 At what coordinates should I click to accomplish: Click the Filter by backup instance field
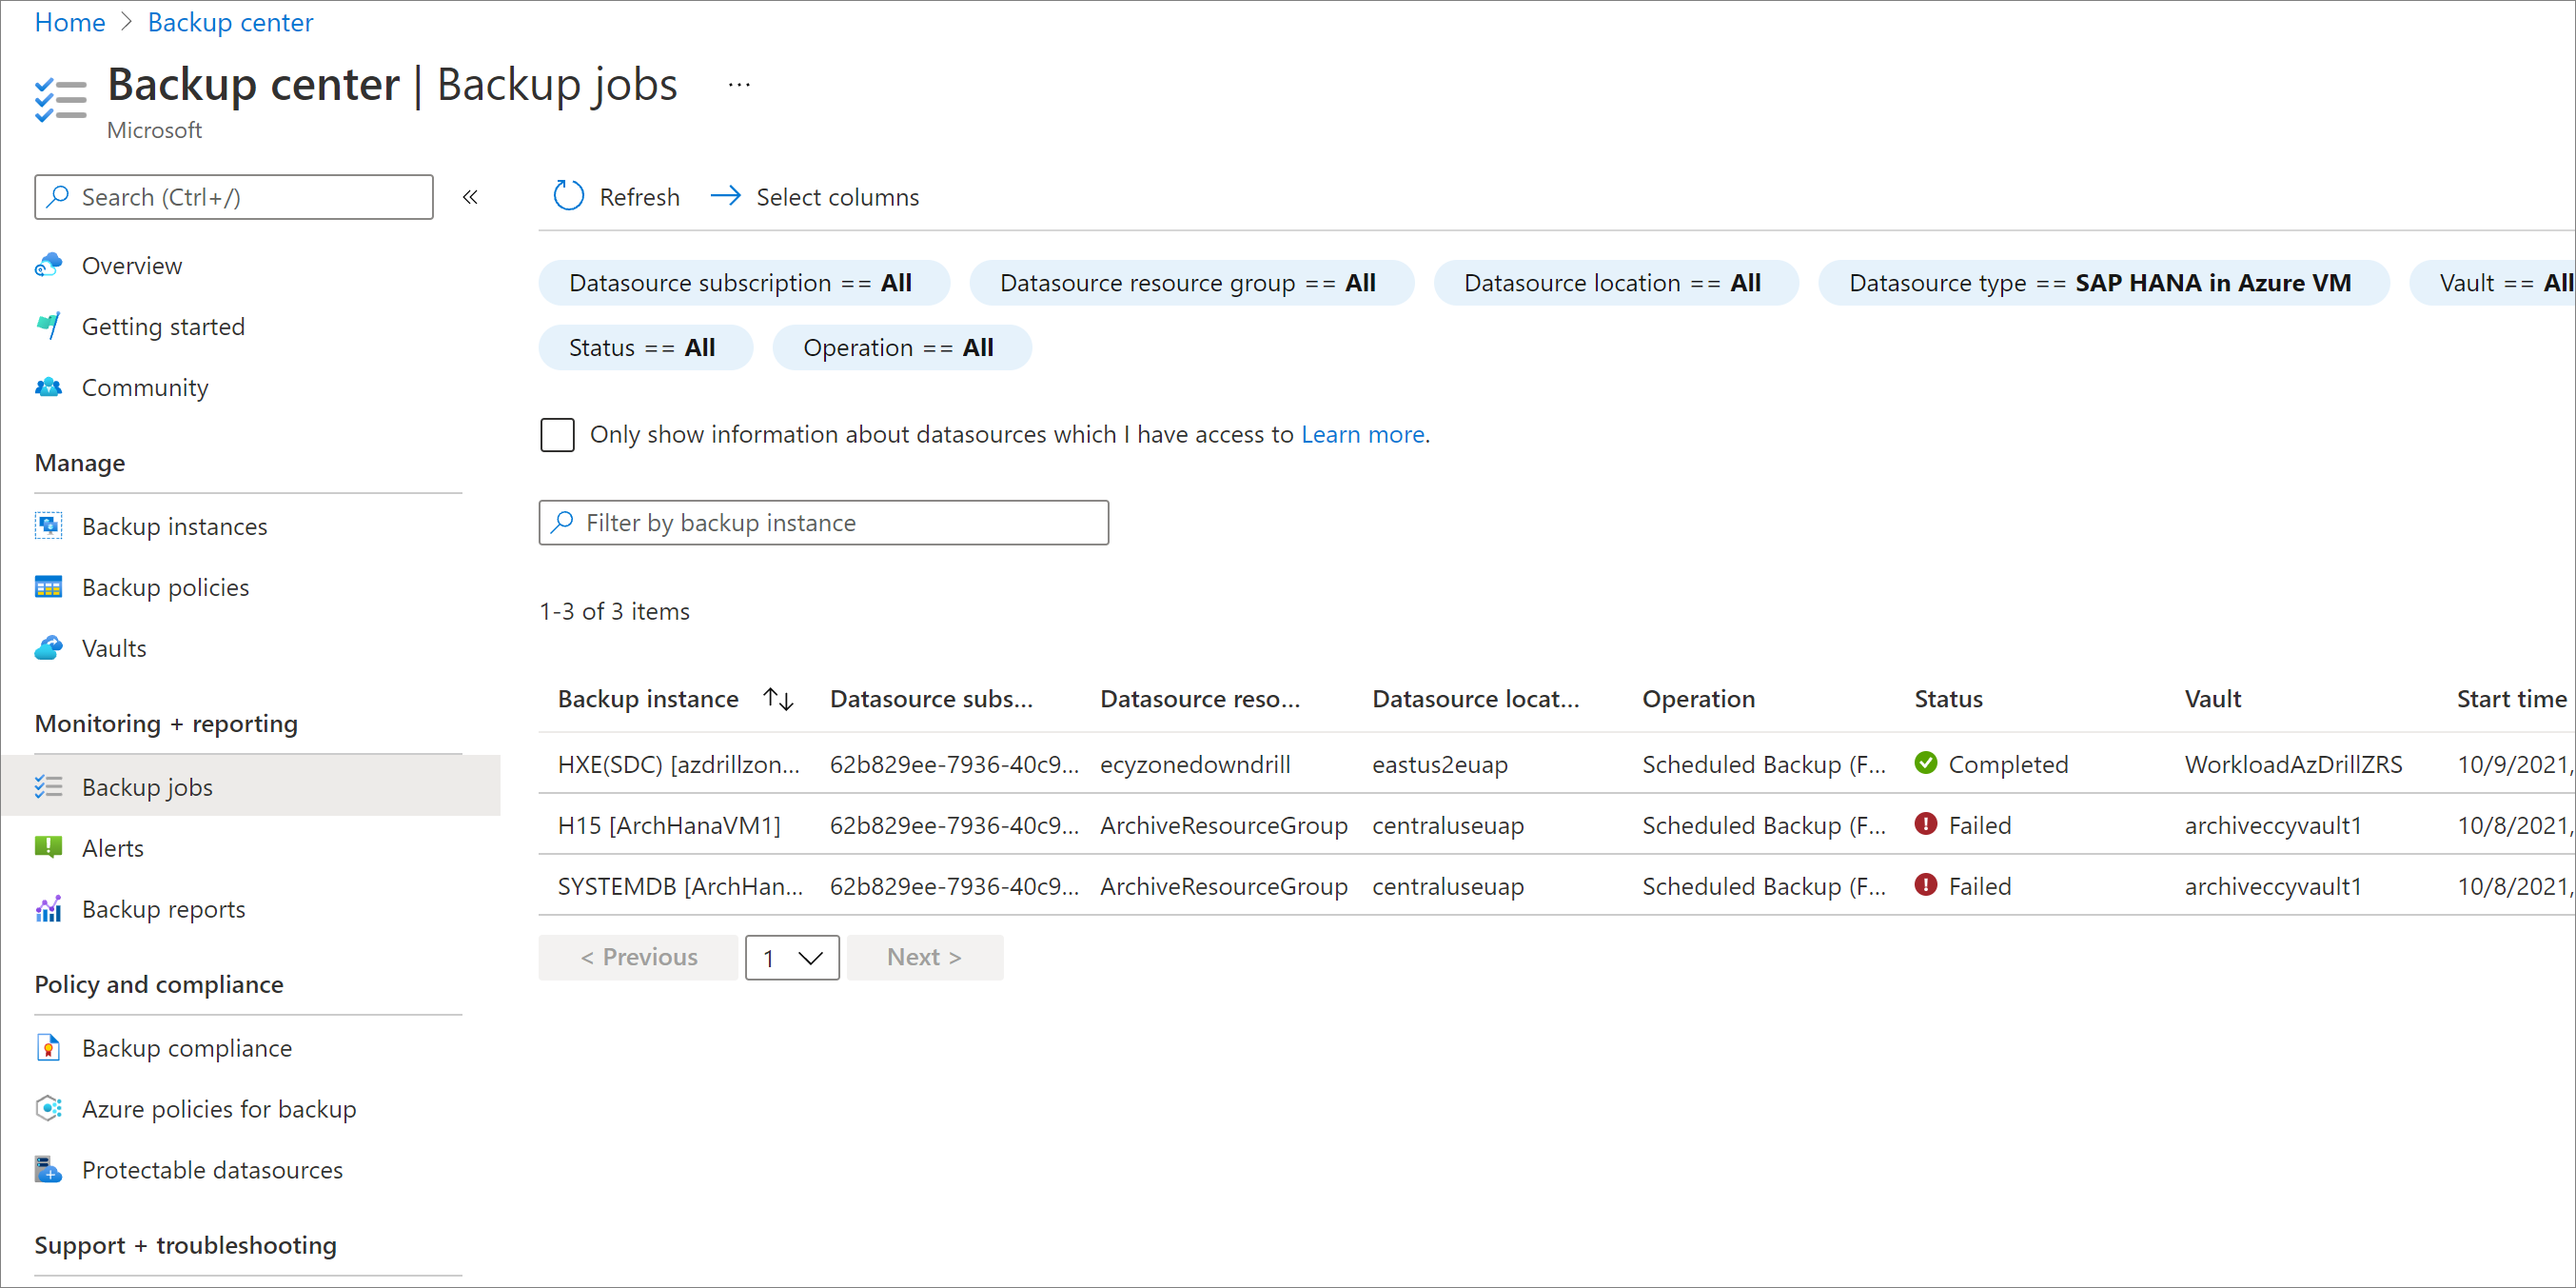pyautogui.click(x=823, y=523)
